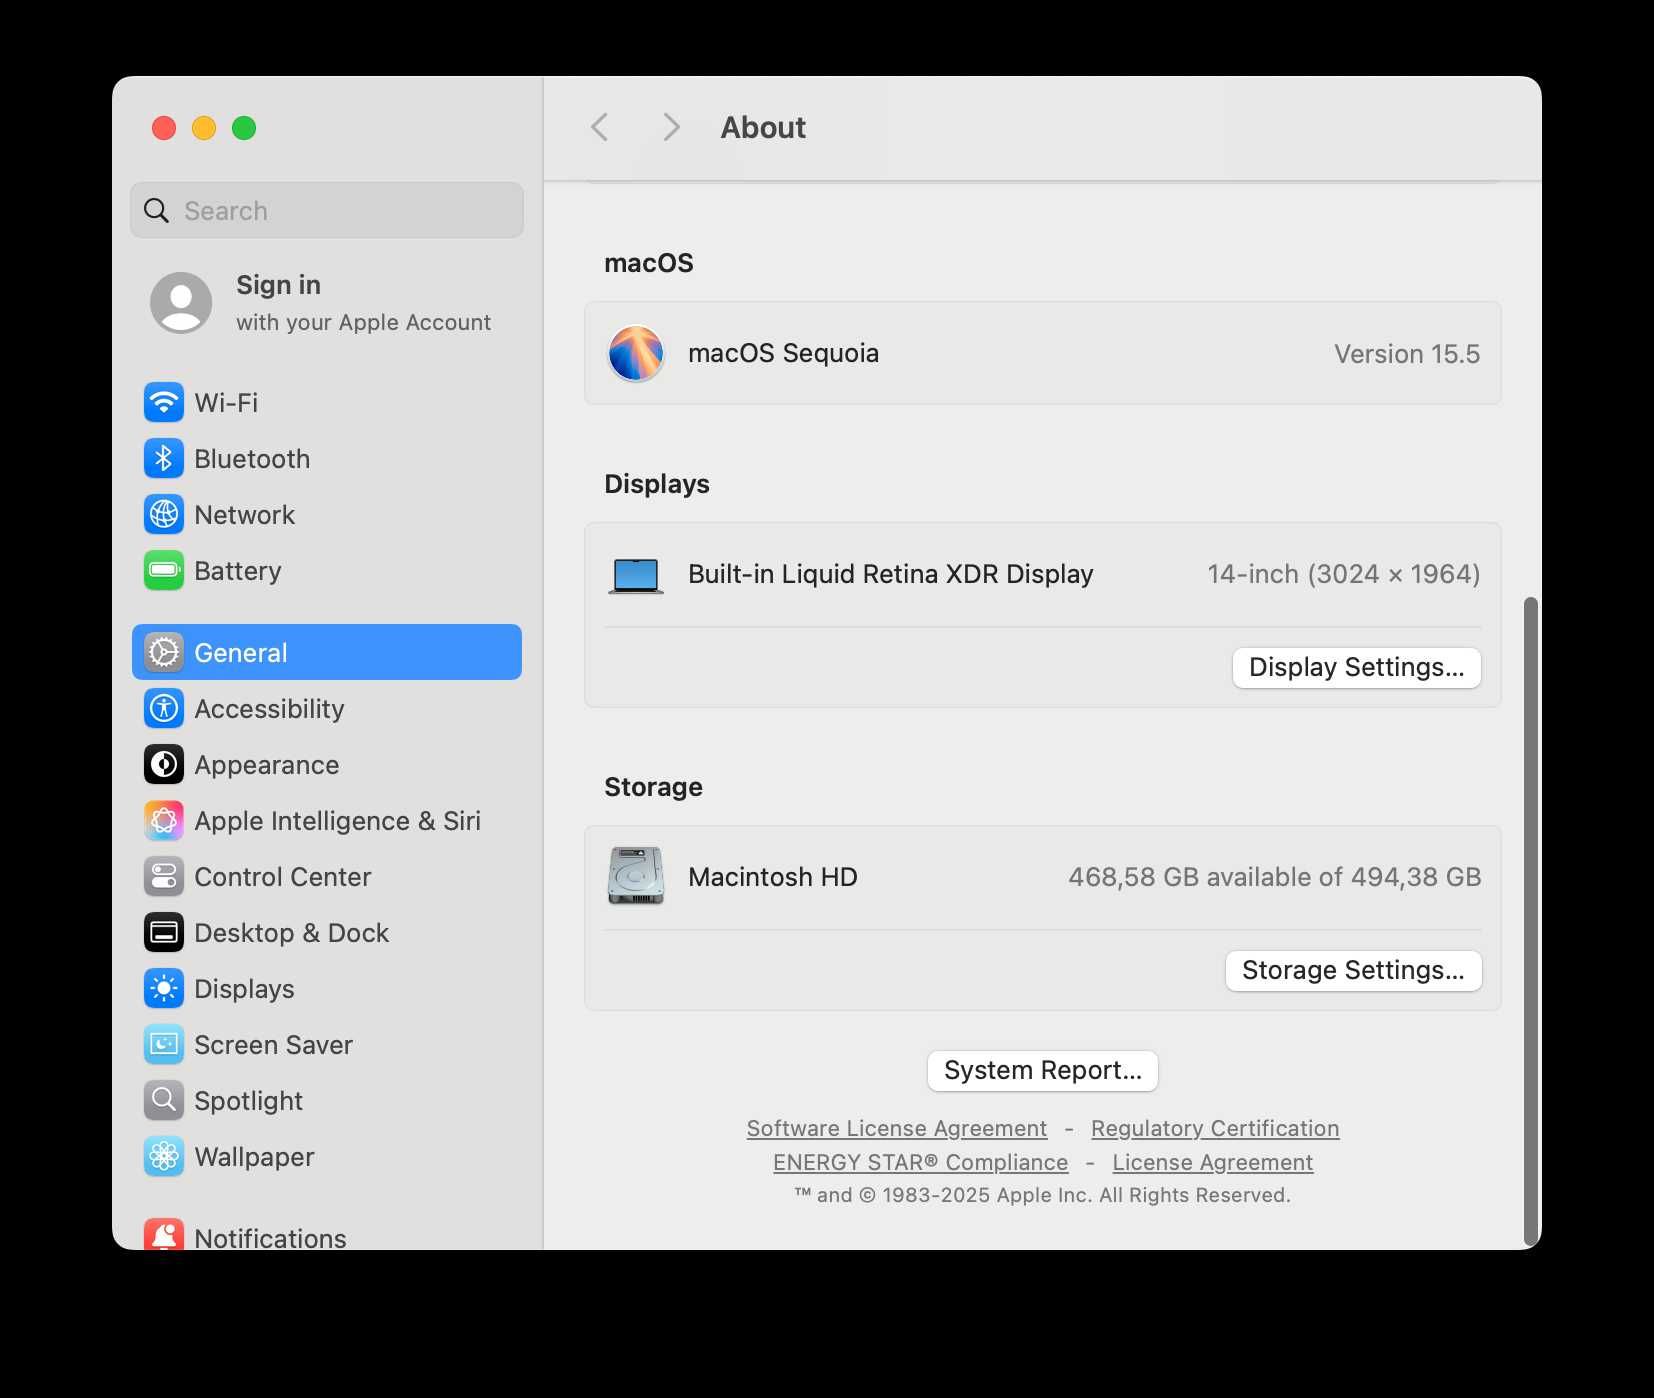Click 'Sign in' with your Apple Account
Screen dimensions: 1654x1398
[x=278, y=285]
